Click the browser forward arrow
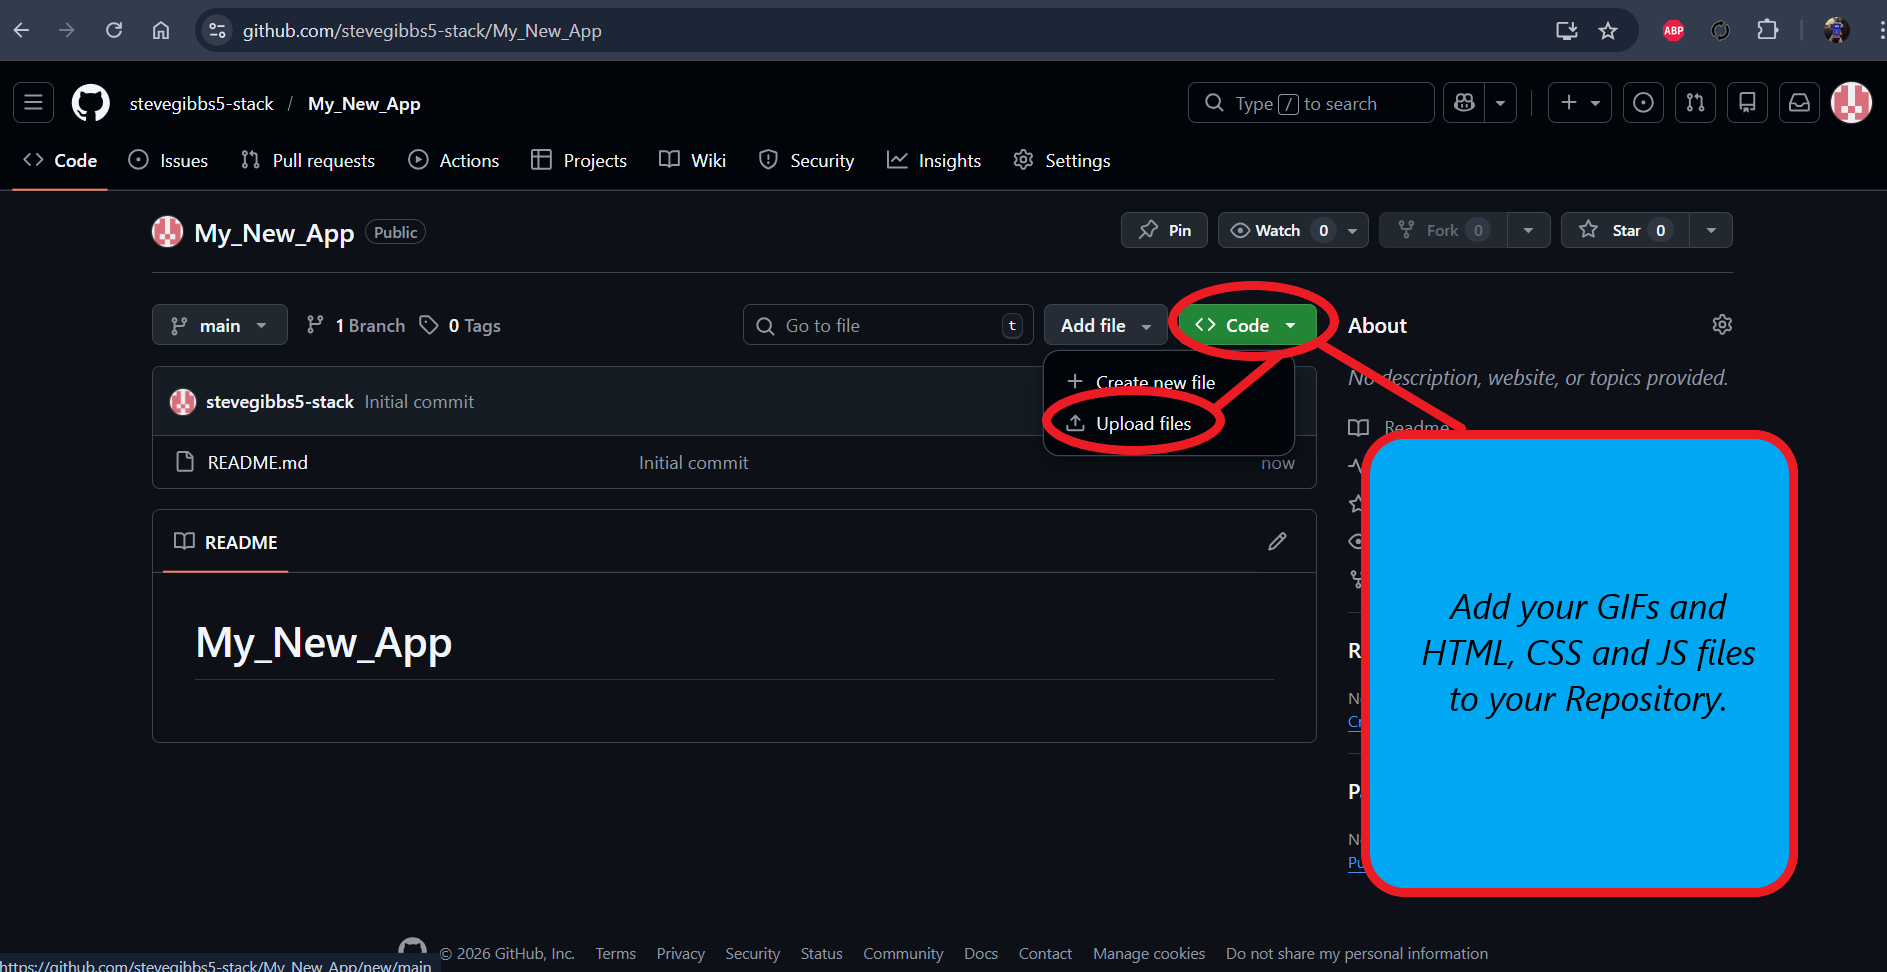 67,30
